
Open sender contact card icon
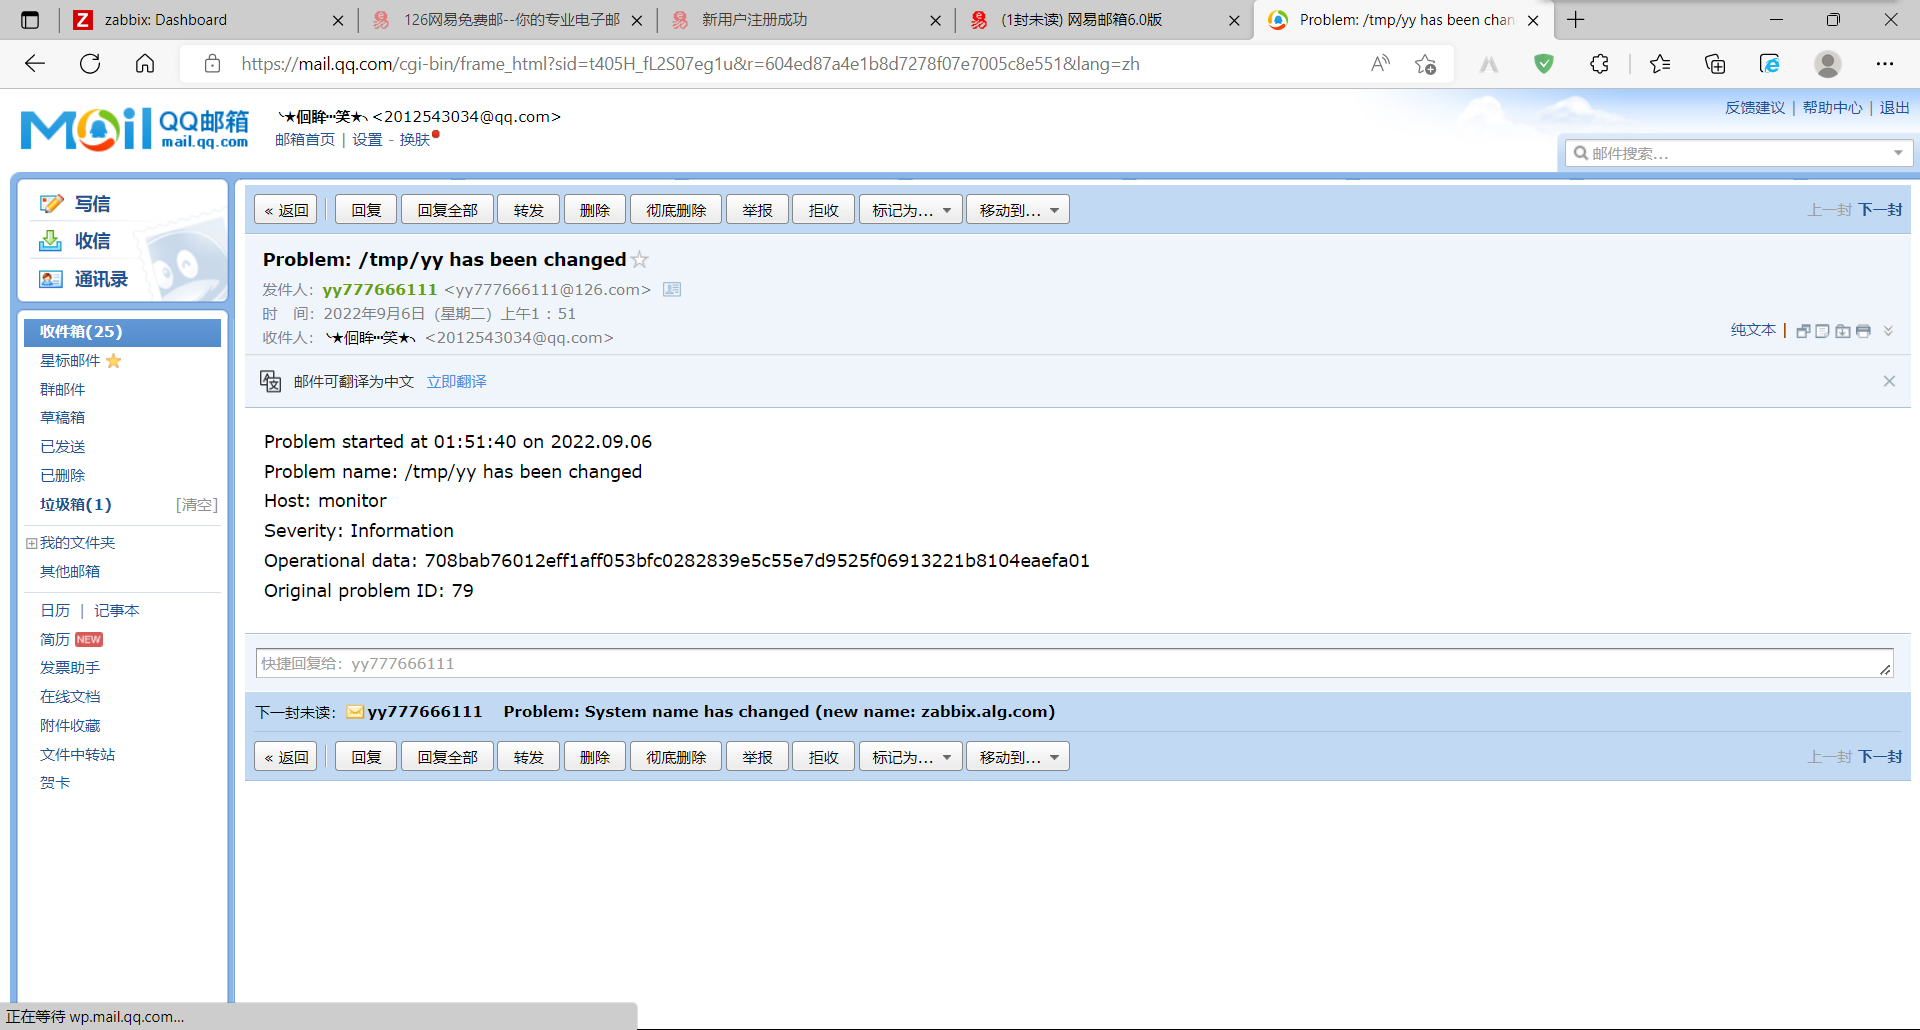click(x=672, y=289)
